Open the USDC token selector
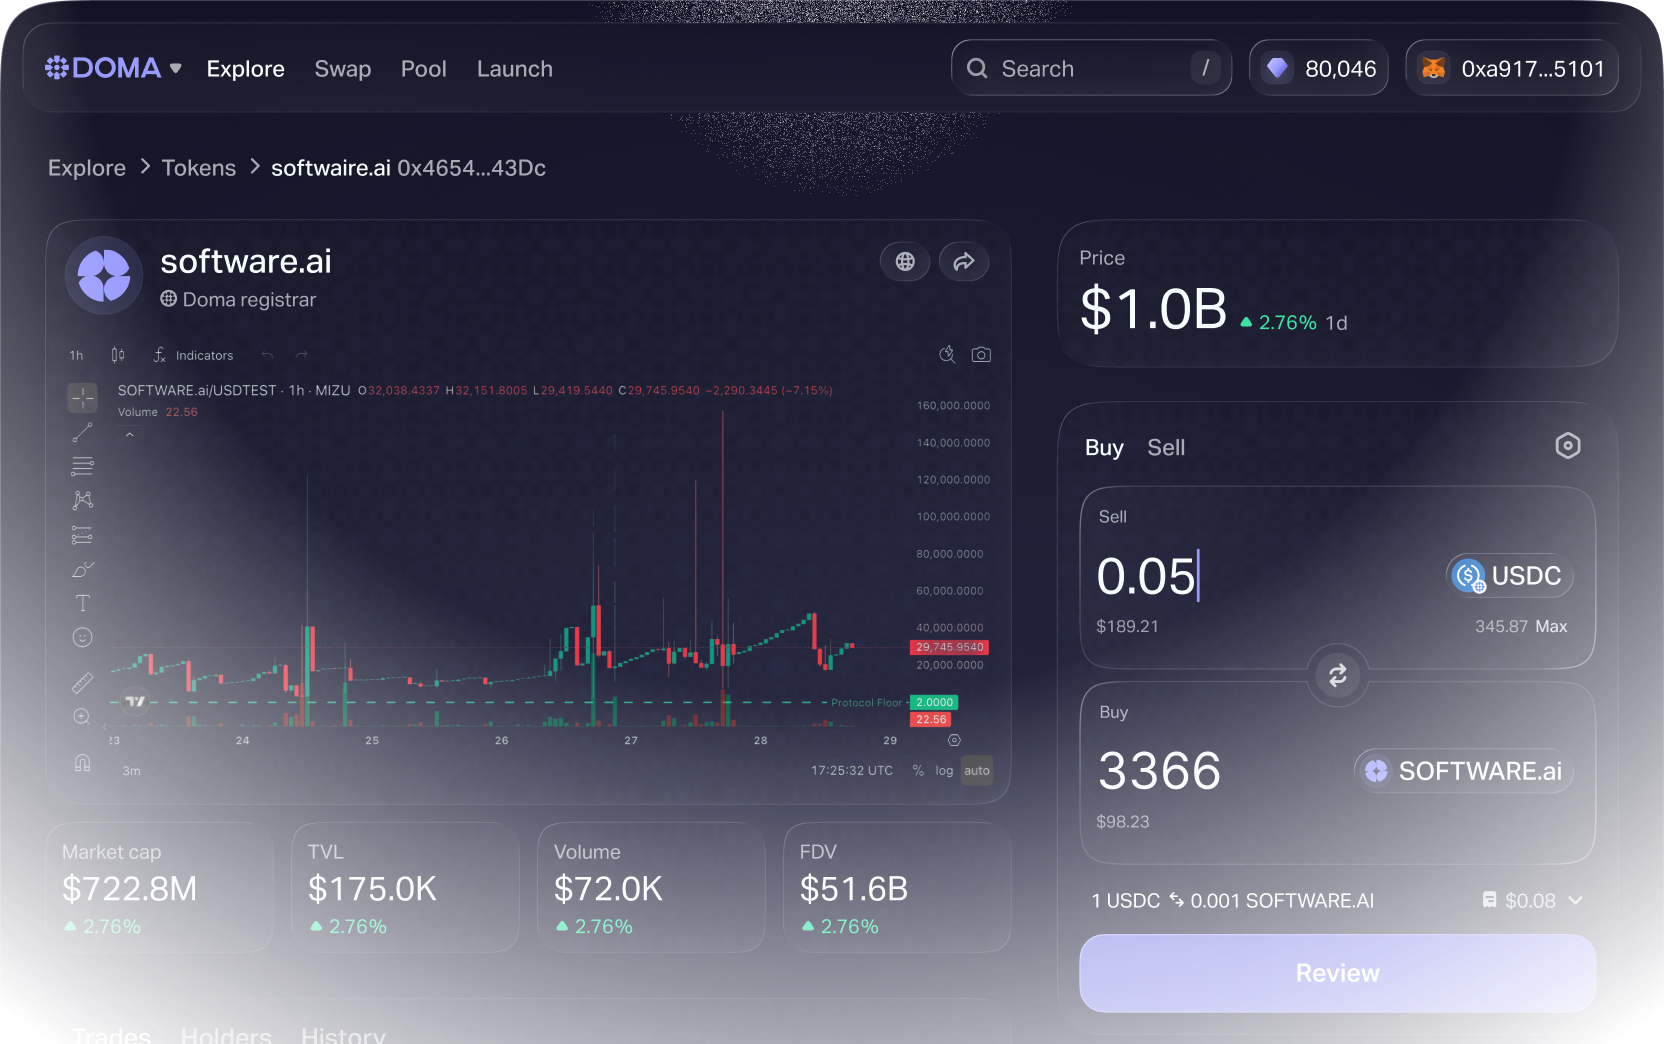1664x1044 pixels. 1509,576
